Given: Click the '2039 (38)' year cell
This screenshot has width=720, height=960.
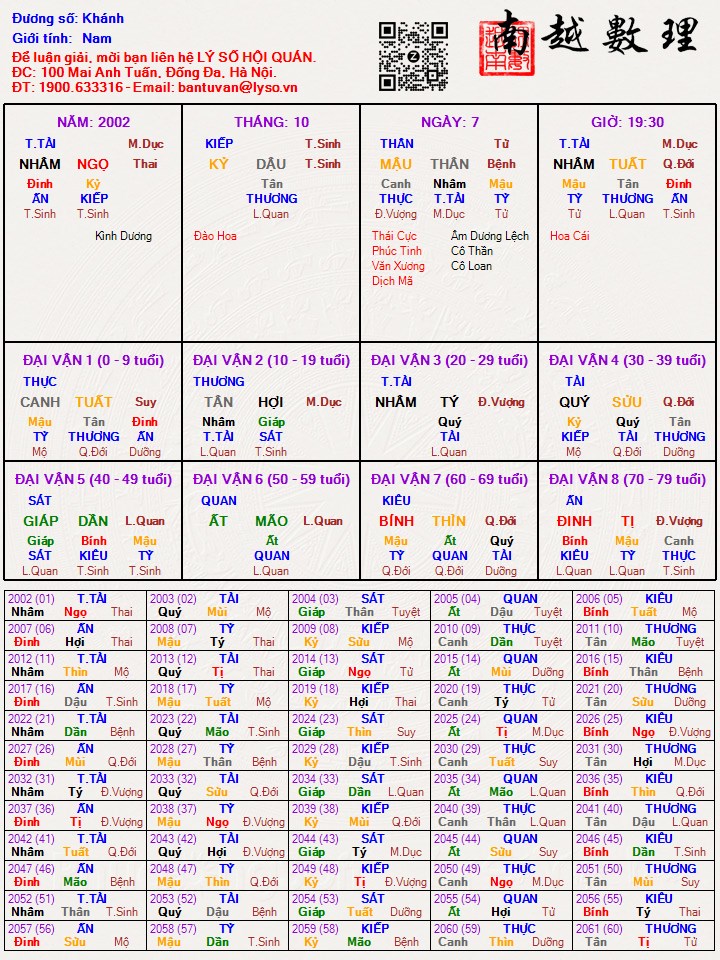Looking at the screenshot, I should (x=359, y=816).
